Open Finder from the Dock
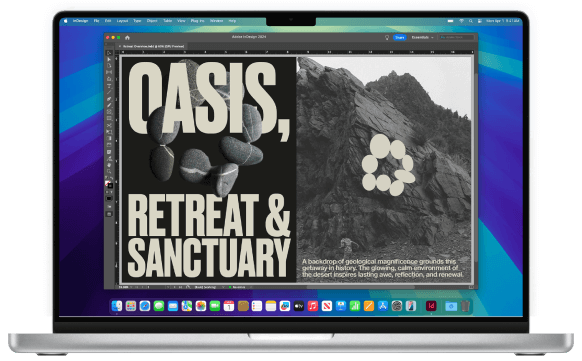 (117, 306)
